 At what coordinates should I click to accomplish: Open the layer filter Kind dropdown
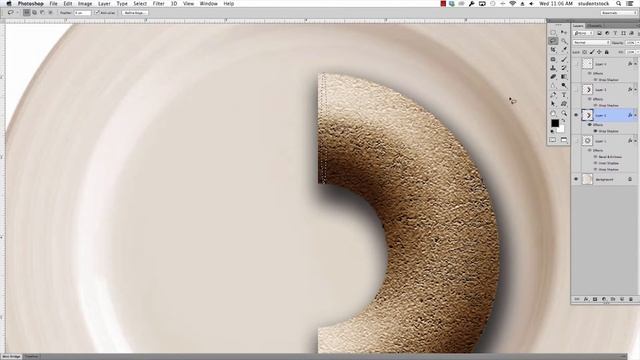583,33
